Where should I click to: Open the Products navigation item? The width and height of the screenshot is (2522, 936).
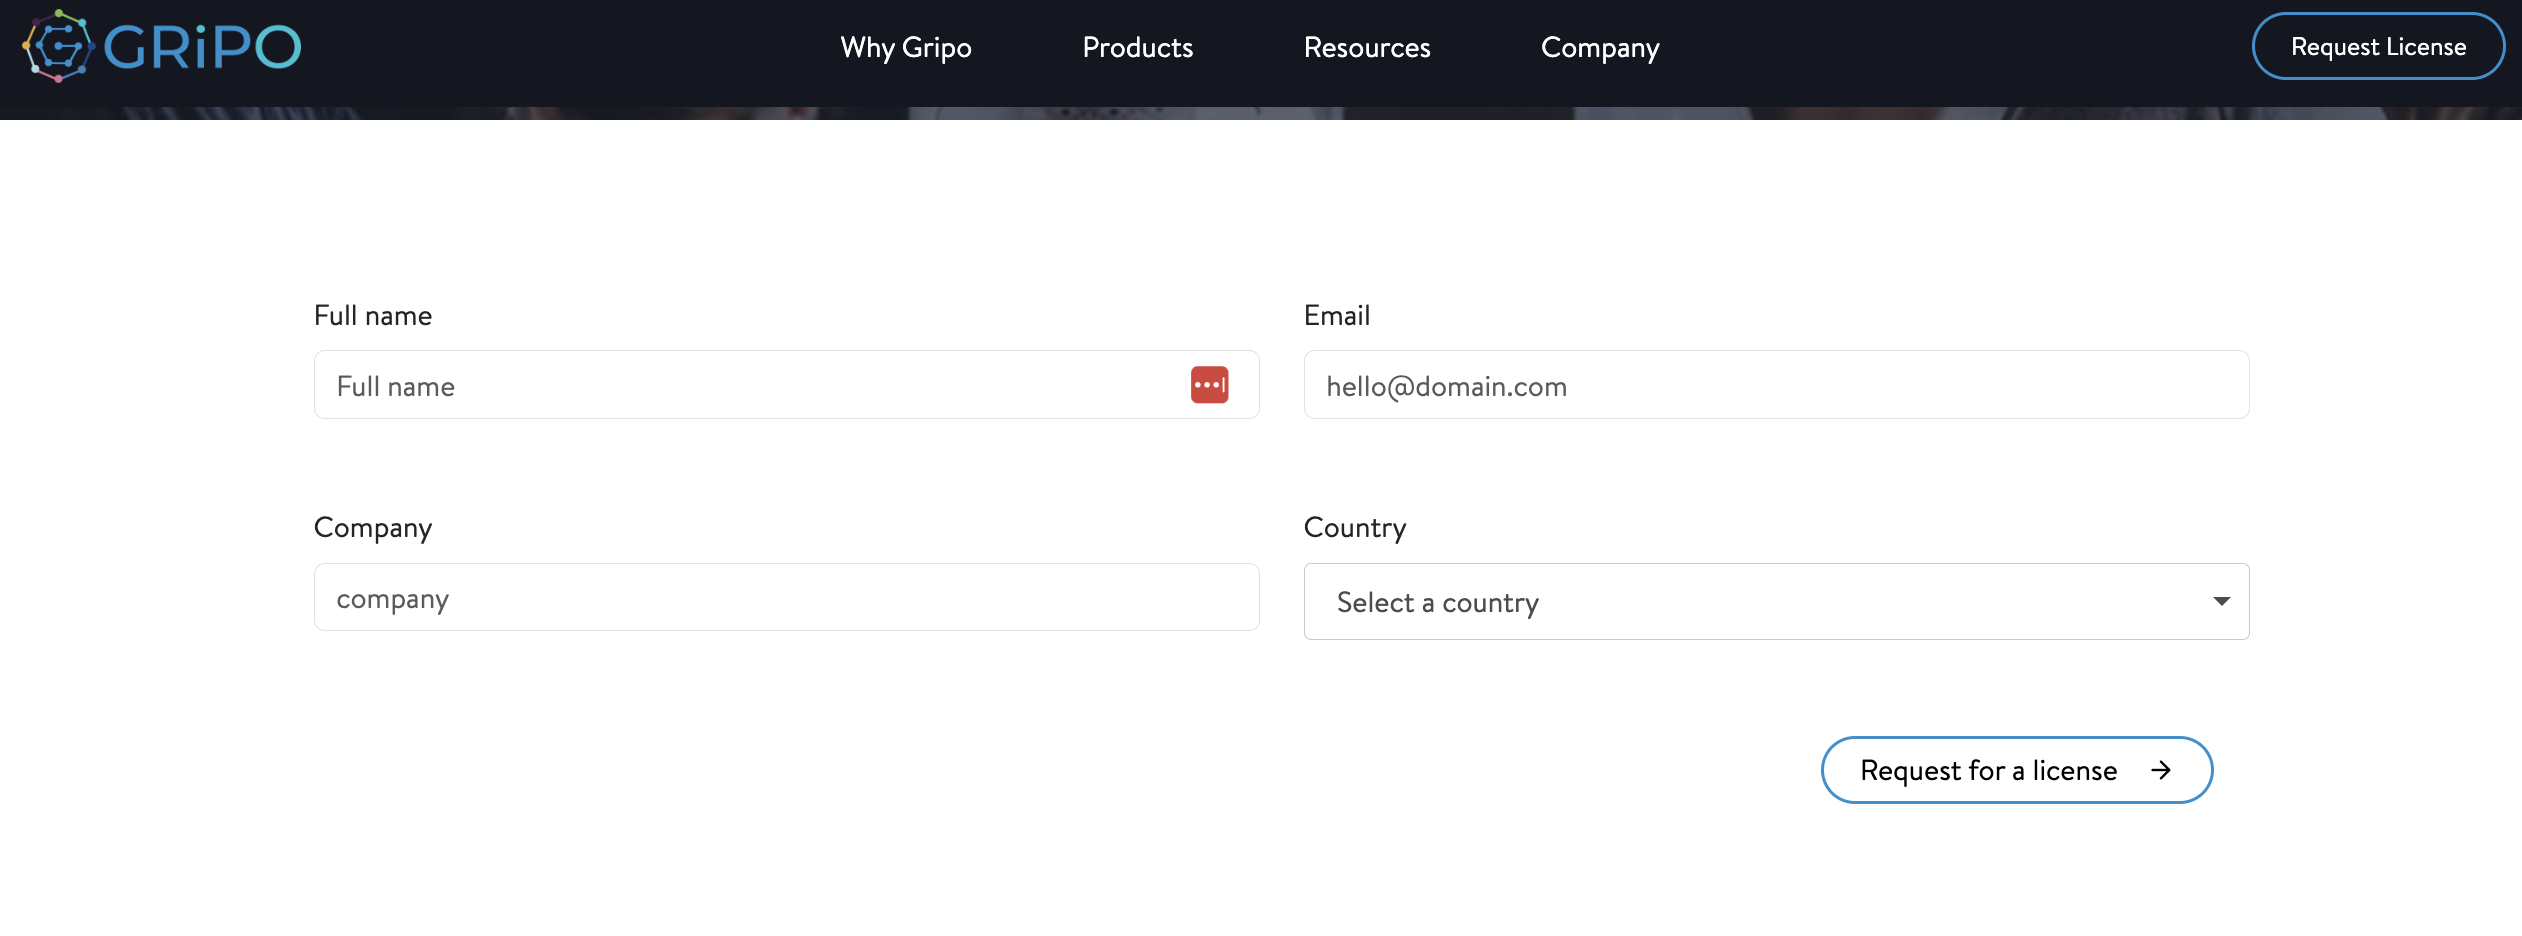click(x=1137, y=47)
